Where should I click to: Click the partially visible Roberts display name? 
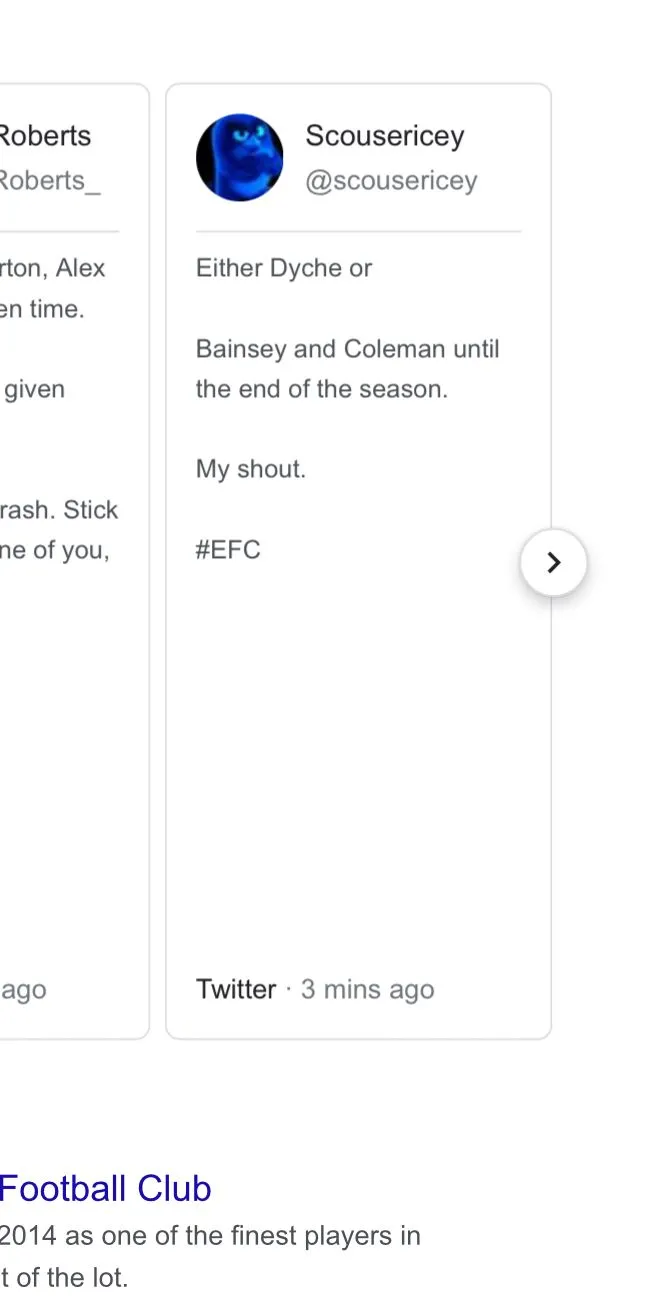point(45,136)
